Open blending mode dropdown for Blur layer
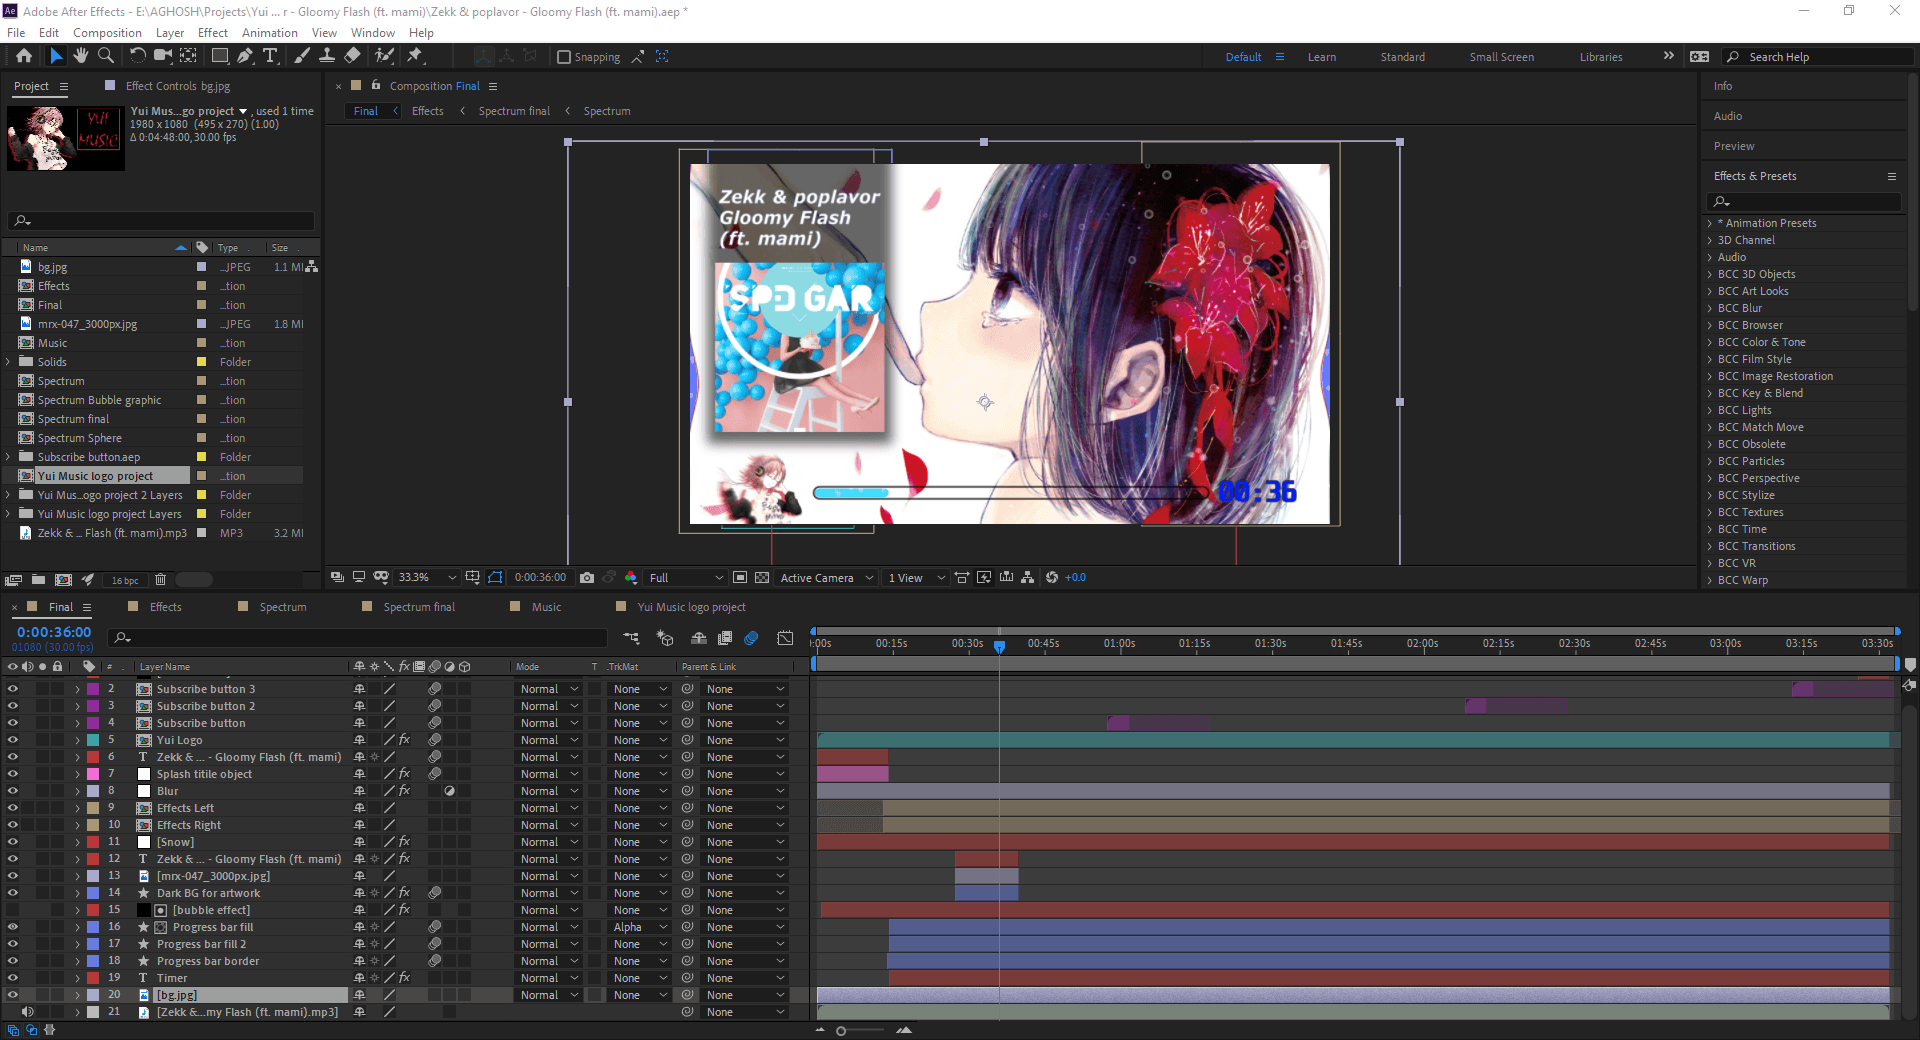The image size is (1920, 1040). (549, 791)
